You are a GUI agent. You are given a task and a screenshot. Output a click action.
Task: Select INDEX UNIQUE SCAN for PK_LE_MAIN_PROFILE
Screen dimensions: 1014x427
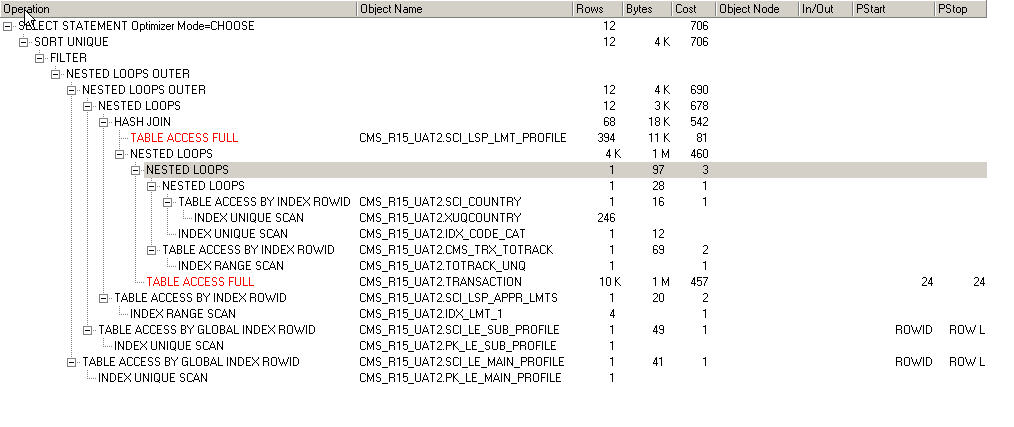pos(152,378)
